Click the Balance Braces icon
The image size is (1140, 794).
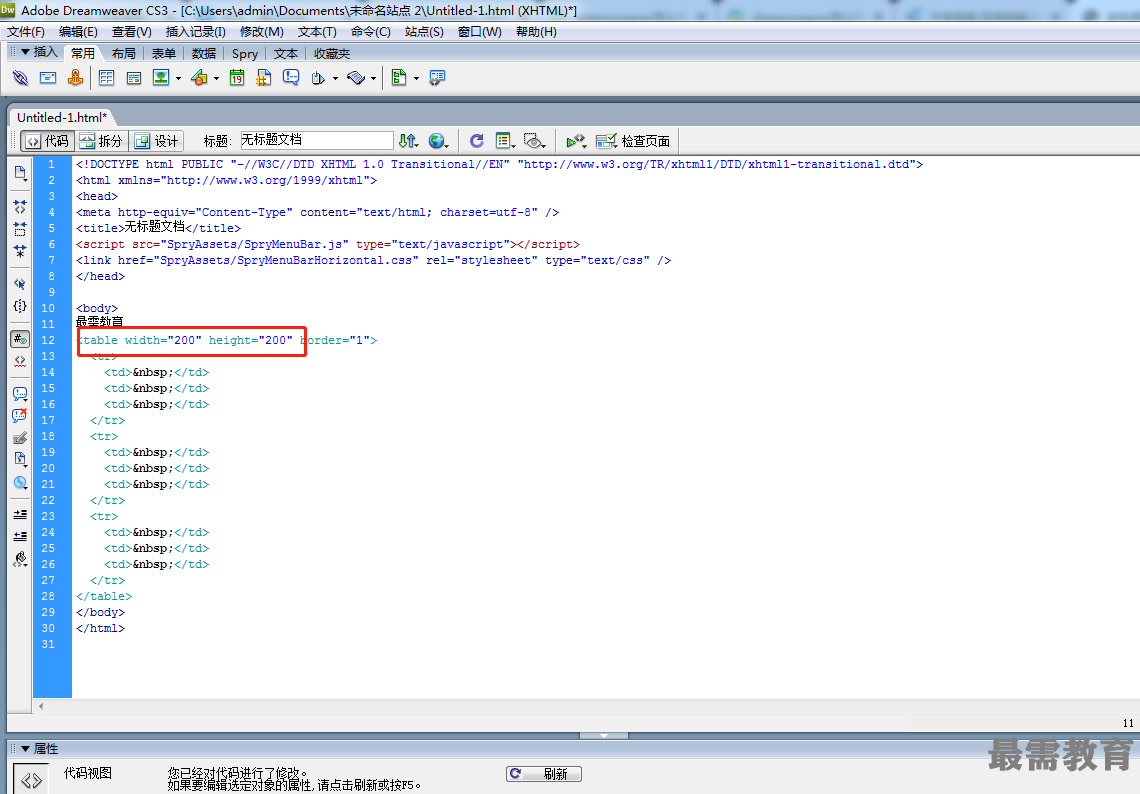[x=20, y=306]
